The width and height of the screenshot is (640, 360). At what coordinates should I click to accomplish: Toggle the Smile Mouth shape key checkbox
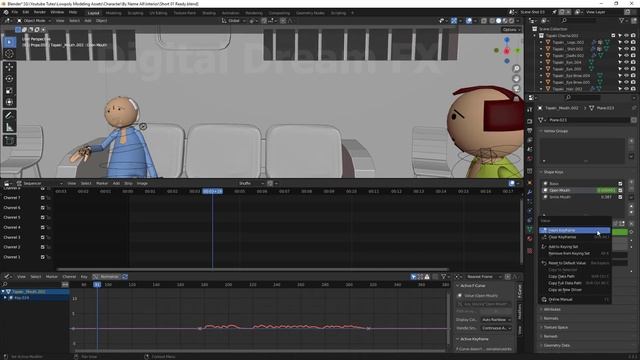(x=620, y=197)
